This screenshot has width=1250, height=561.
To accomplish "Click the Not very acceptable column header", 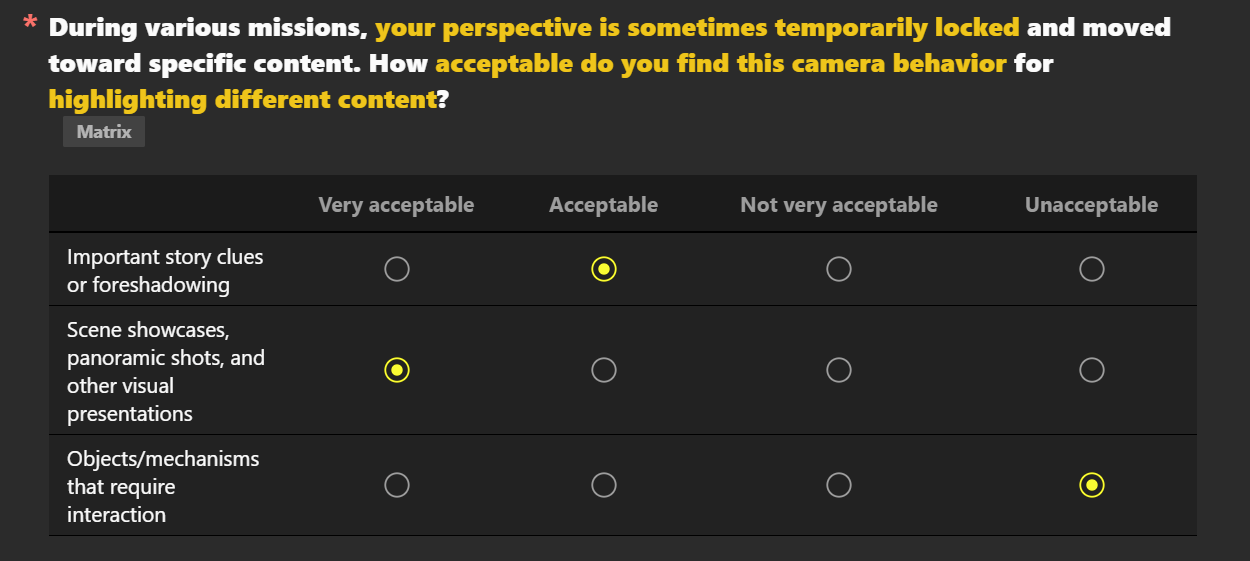I will pyautogui.click(x=839, y=205).
